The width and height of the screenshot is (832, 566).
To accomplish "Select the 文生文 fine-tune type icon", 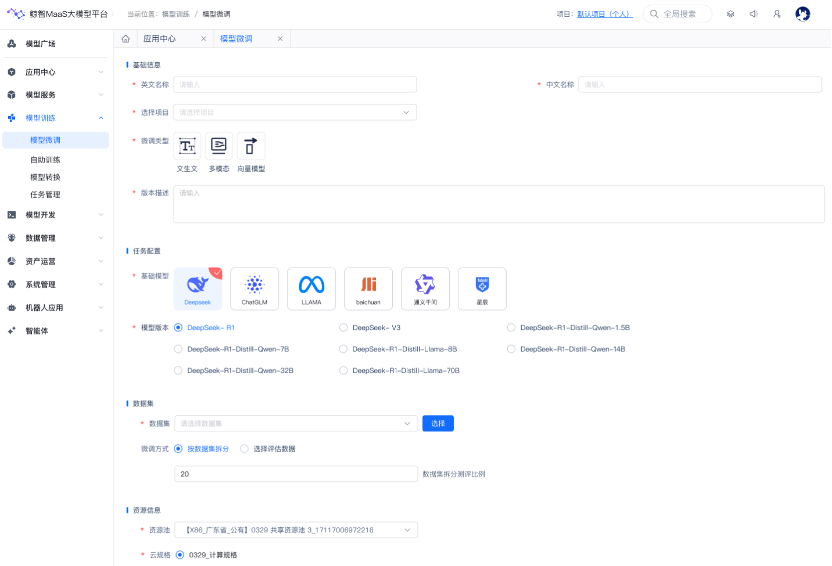I will pyautogui.click(x=187, y=146).
